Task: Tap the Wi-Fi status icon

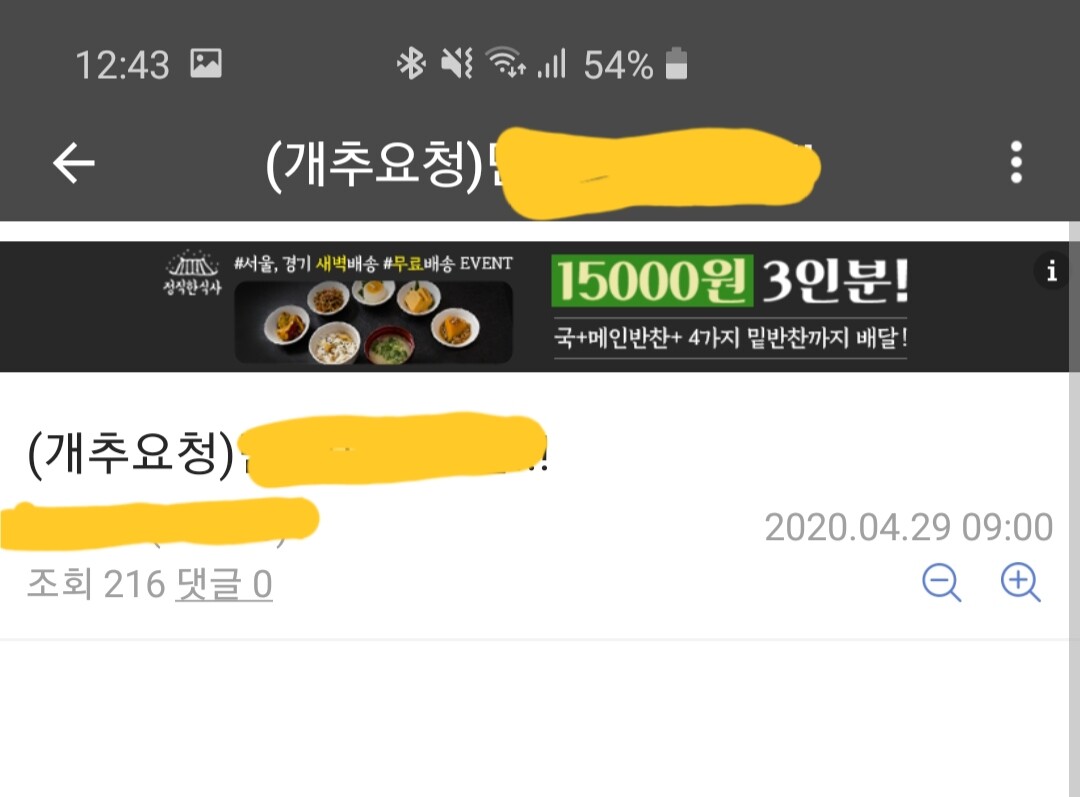Action: [506, 63]
